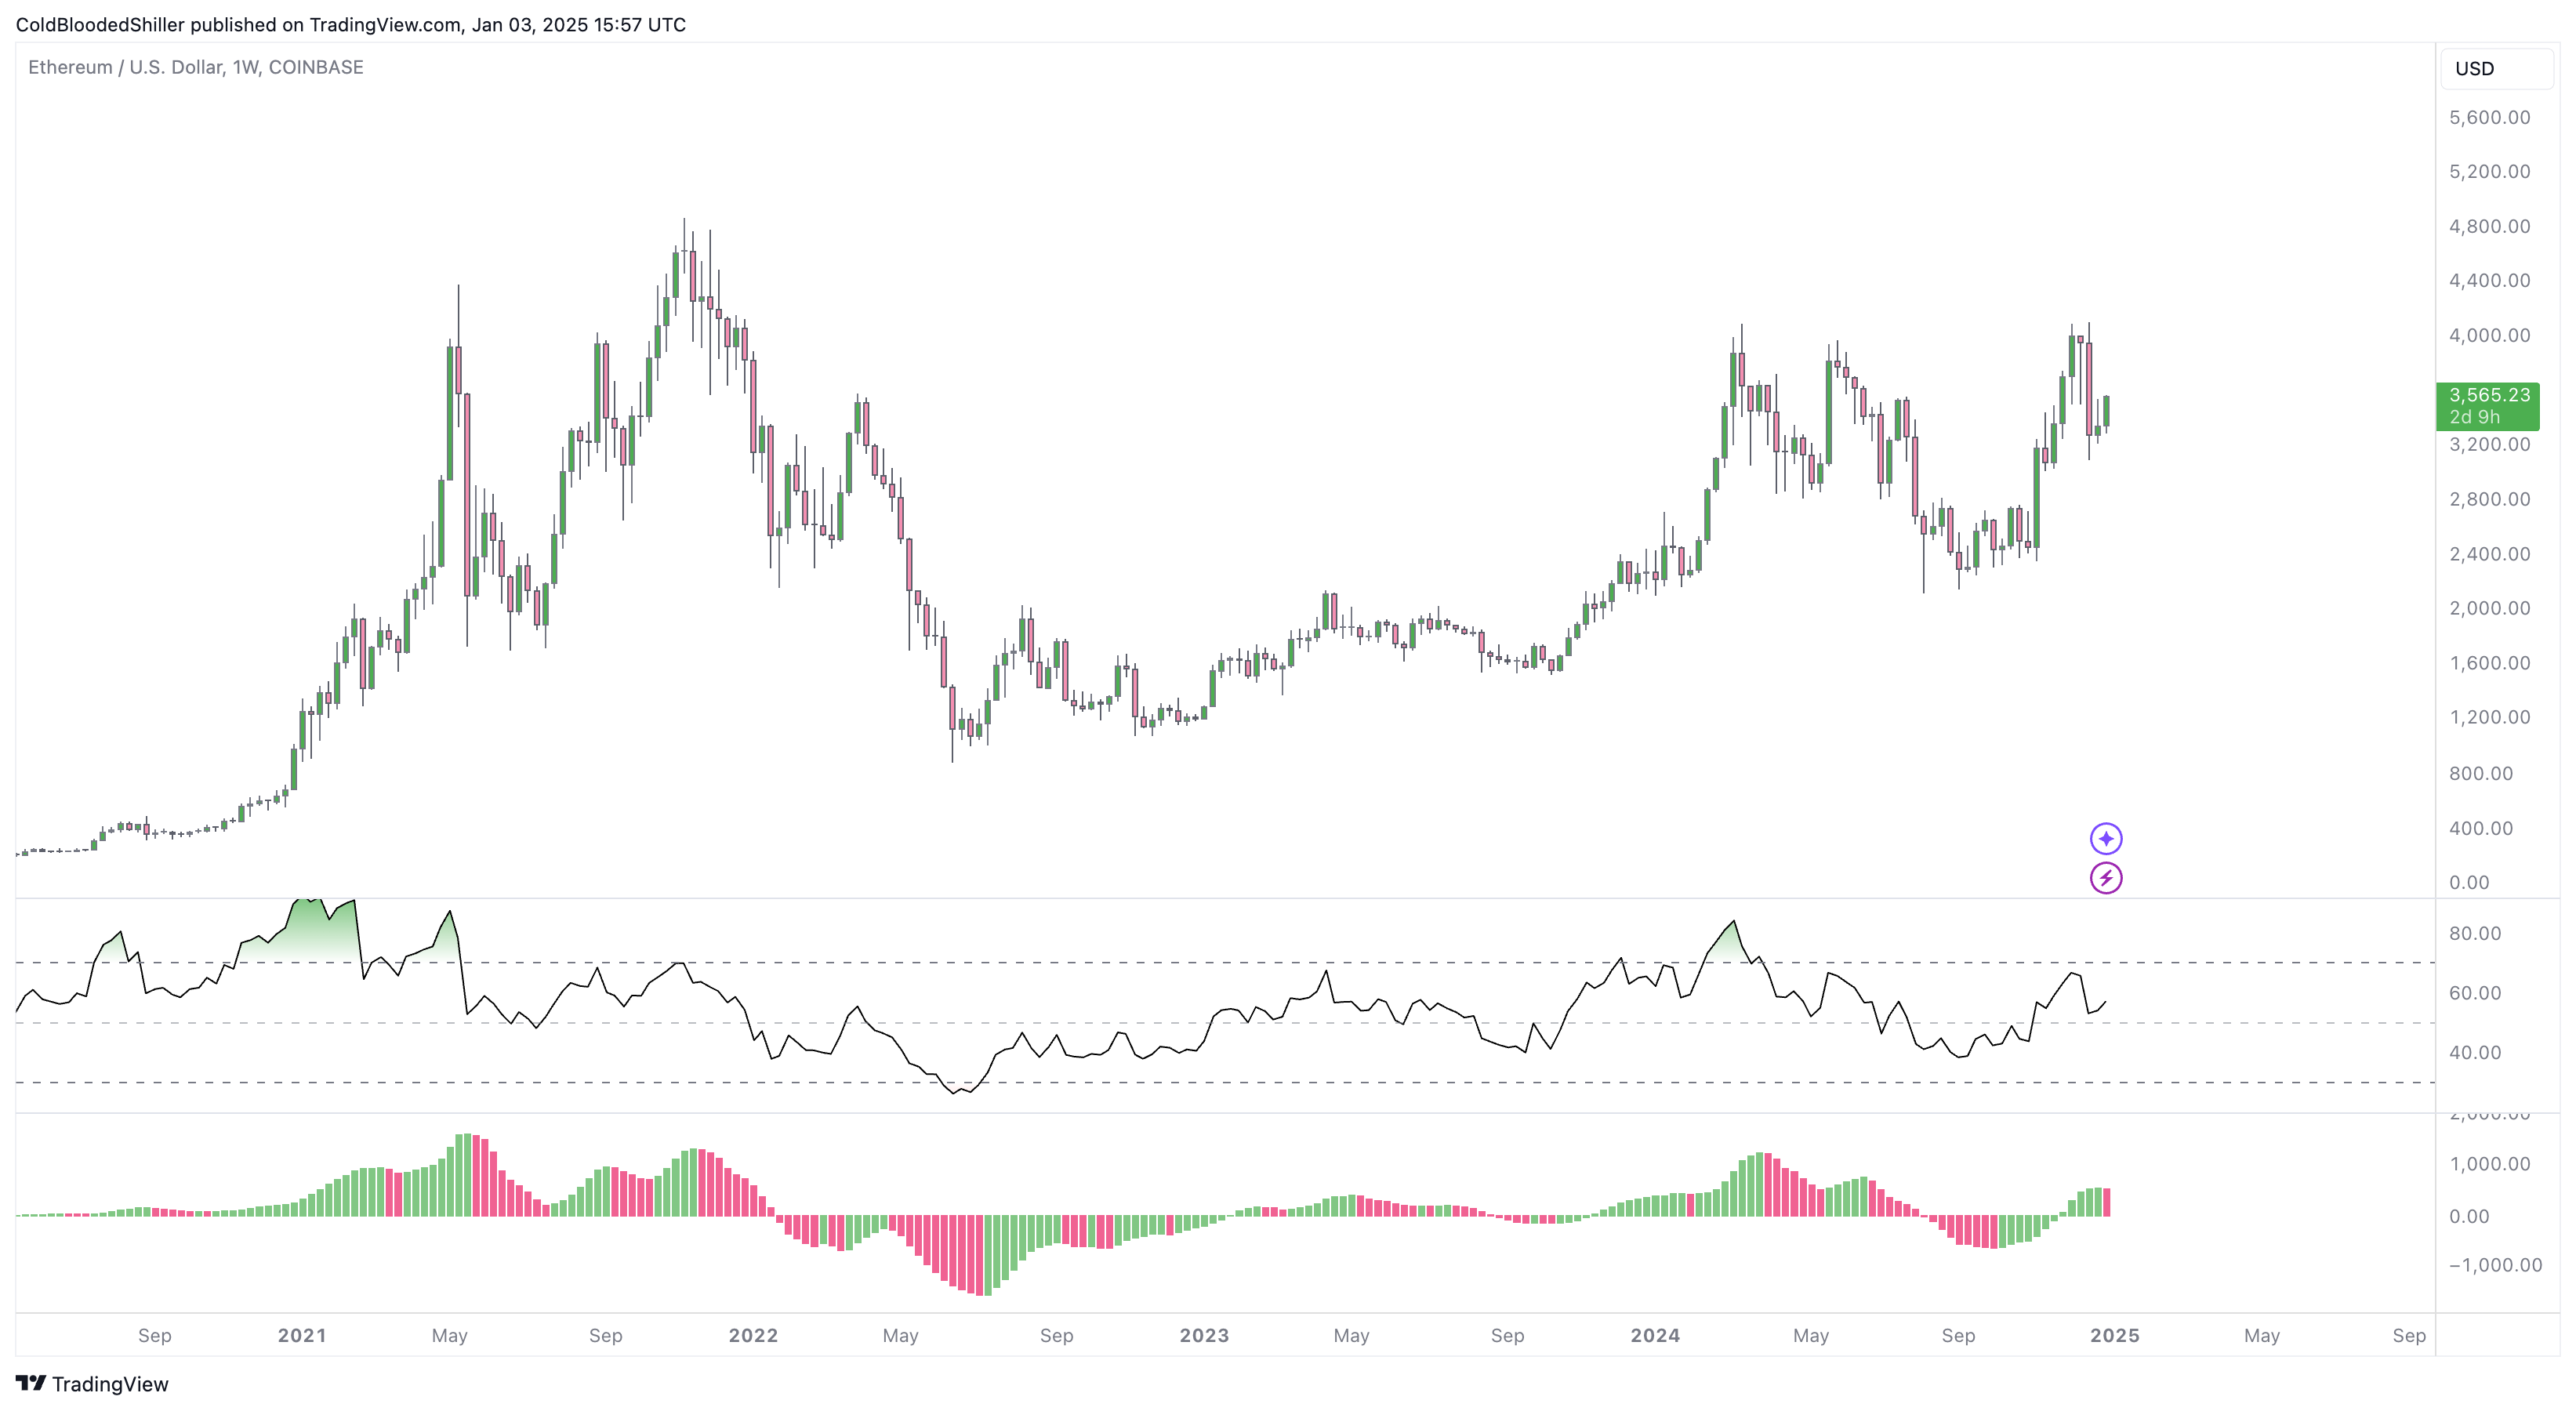
Task: Click the 1,000.00 MACD scale label
Action: coord(2490,1164)
